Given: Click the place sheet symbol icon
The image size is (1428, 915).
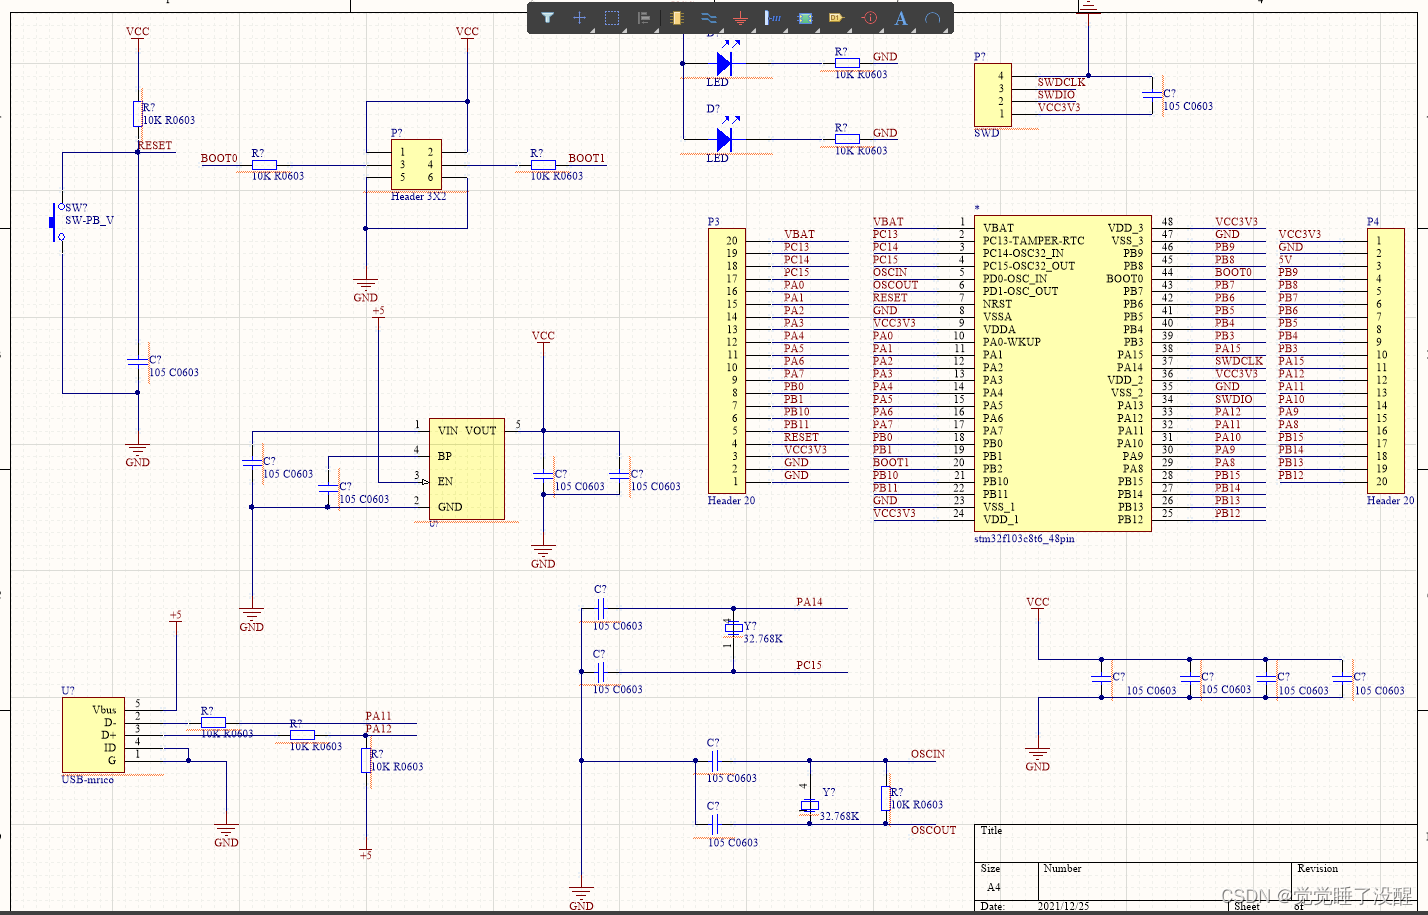Looking at the screenshot, I should (804, 18).
